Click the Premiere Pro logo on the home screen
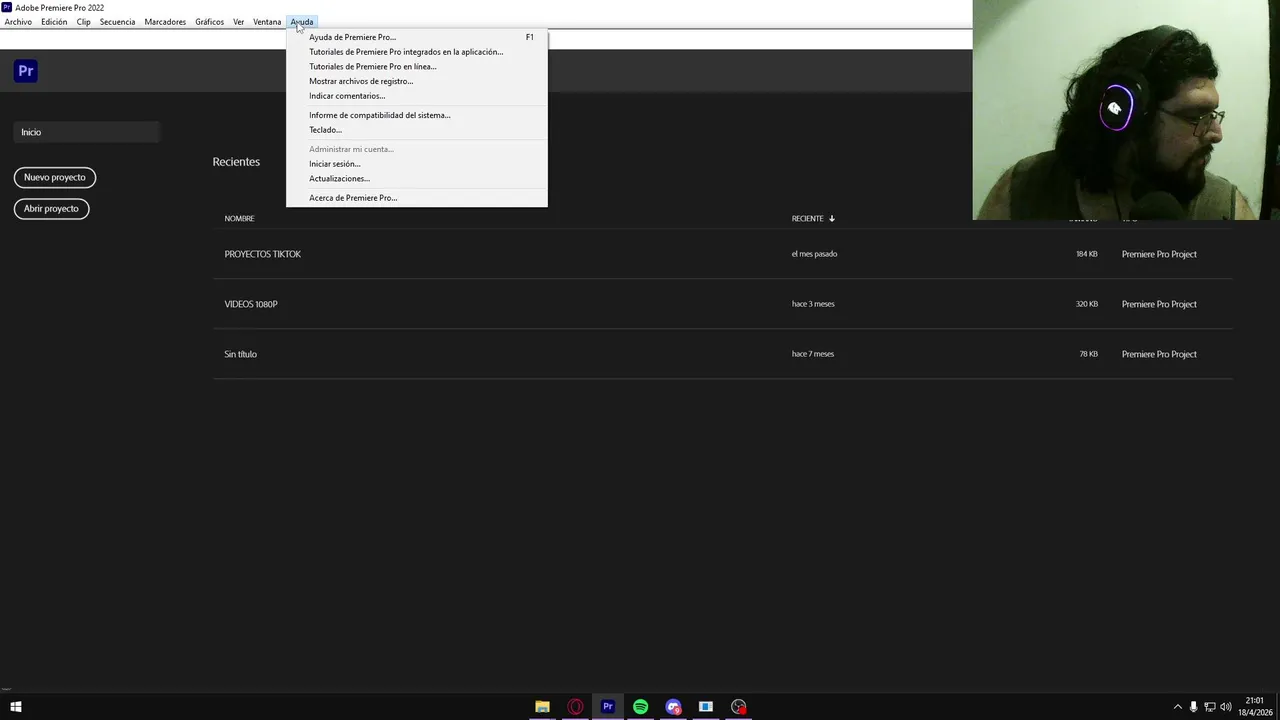This screenshot has width=1280, height=720. [x=26, y=71]
